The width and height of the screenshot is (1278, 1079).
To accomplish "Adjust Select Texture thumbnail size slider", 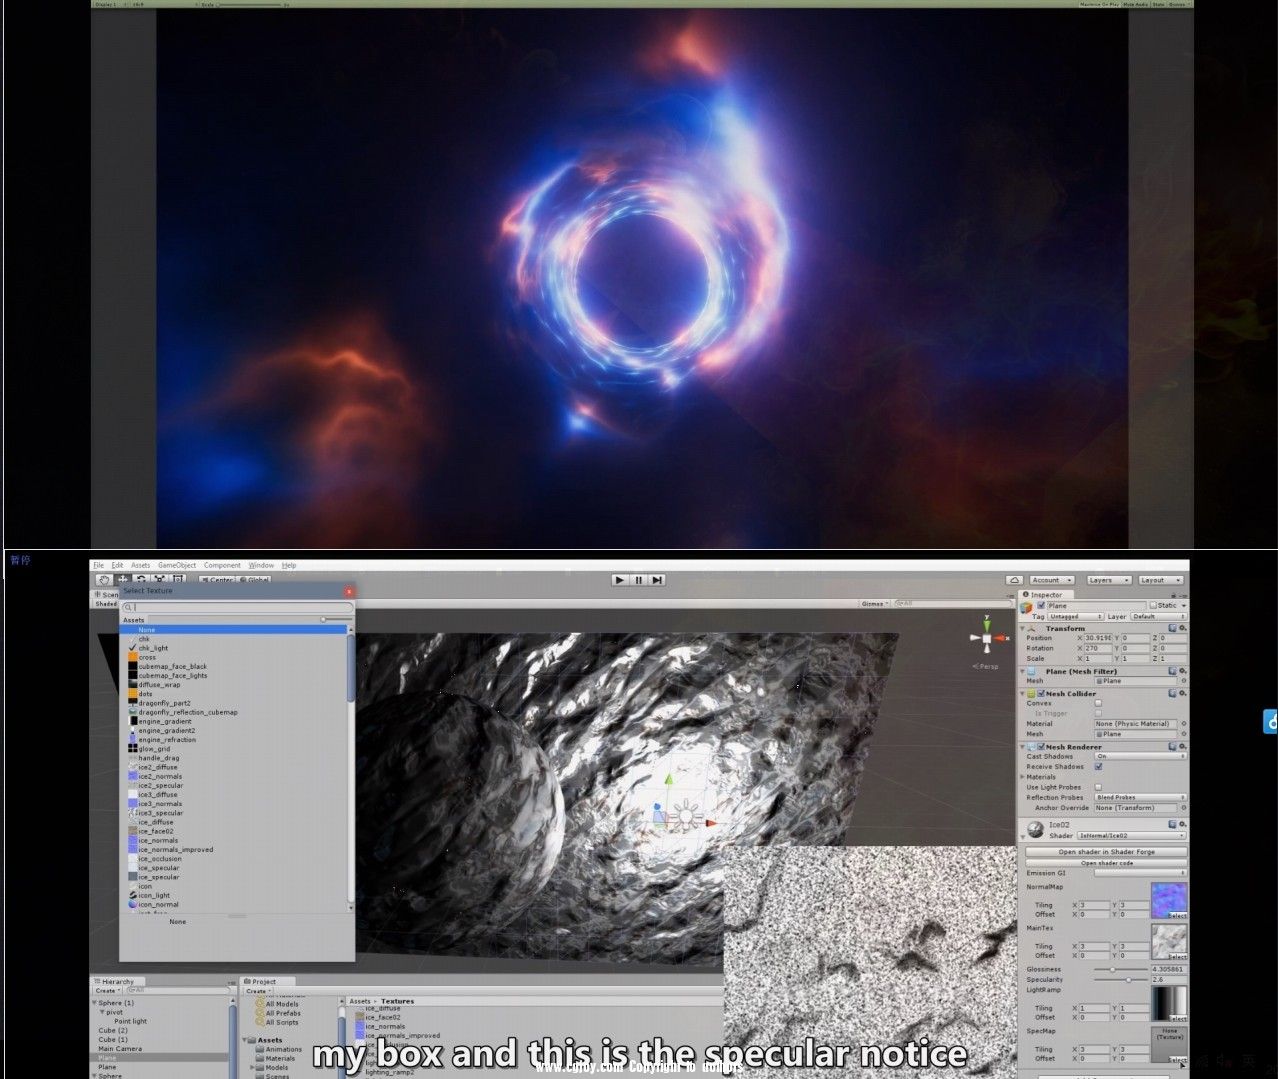I will click(336, 620).
